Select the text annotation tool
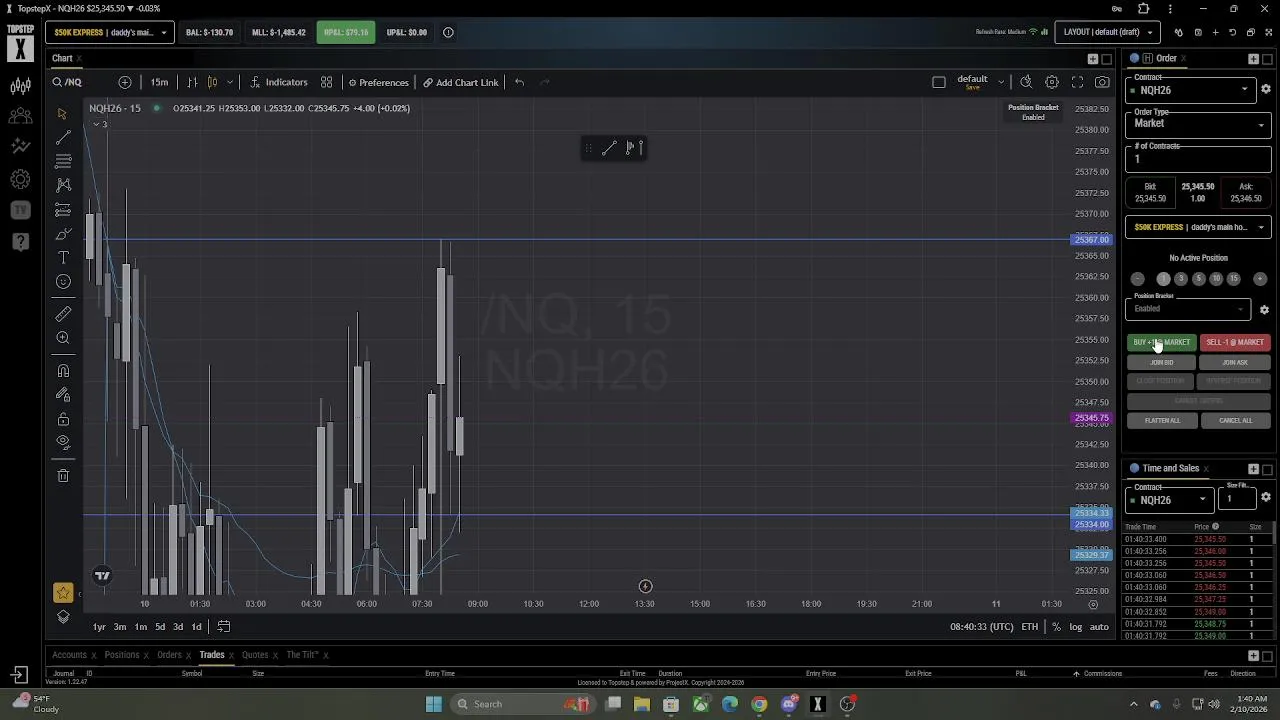This screenshot has width=1280, height=720. tap(63, 258)
